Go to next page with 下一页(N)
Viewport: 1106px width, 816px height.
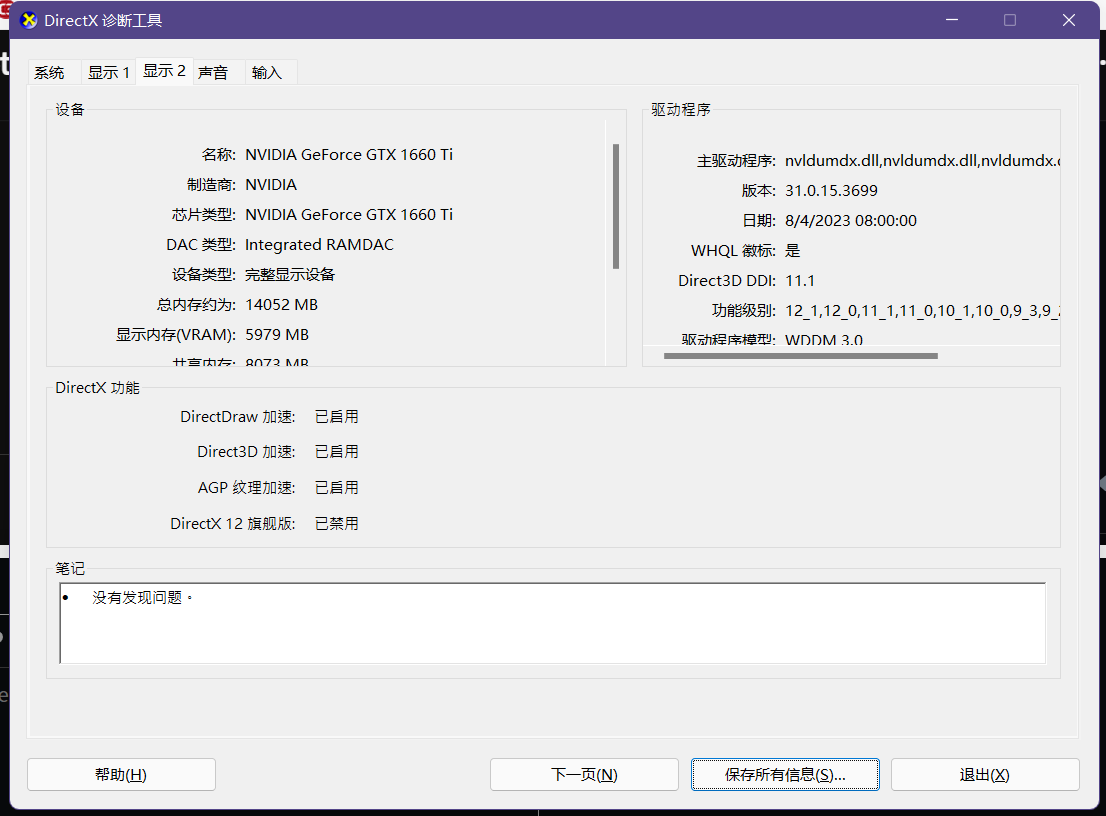(x=584, y=774)
